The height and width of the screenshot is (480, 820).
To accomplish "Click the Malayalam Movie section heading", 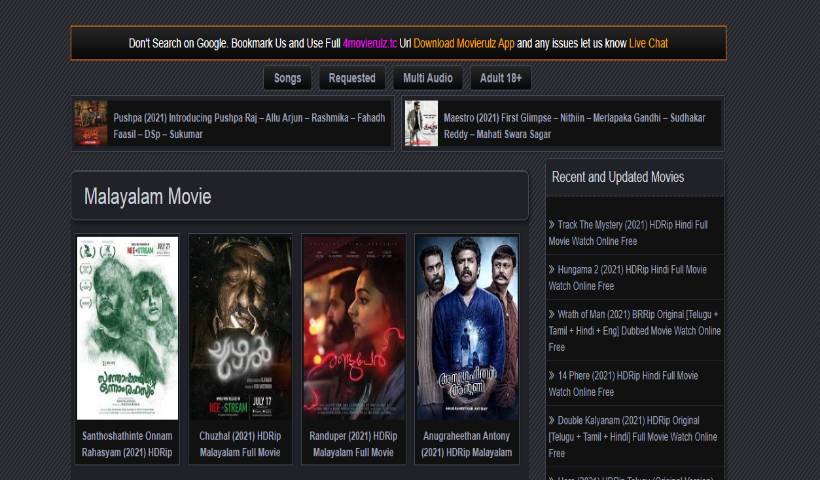I will (x=147, y=197).
